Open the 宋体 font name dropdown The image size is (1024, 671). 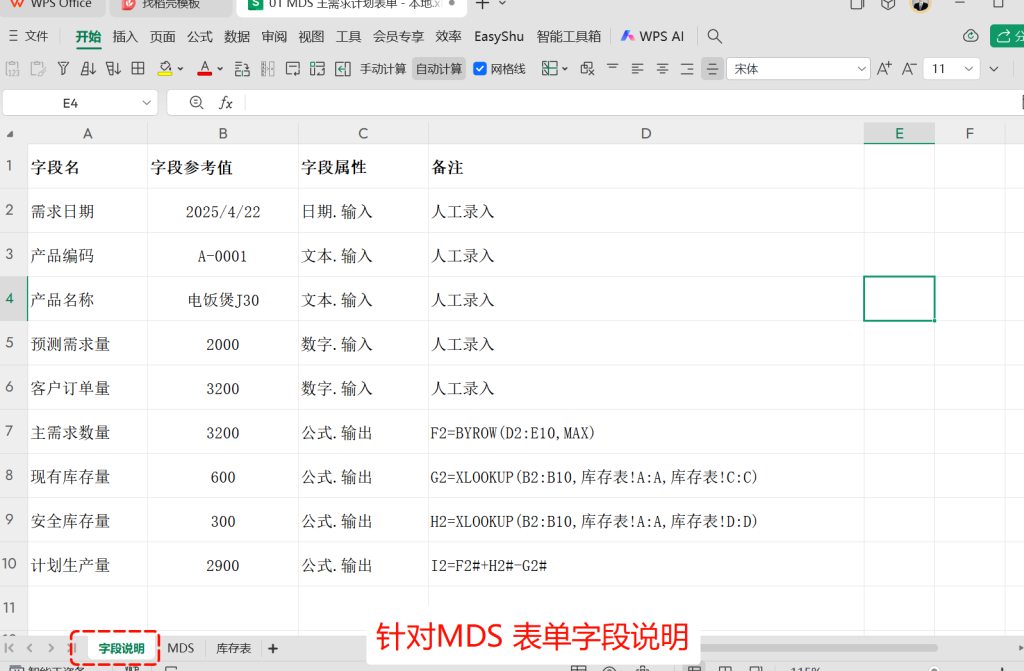861,69
